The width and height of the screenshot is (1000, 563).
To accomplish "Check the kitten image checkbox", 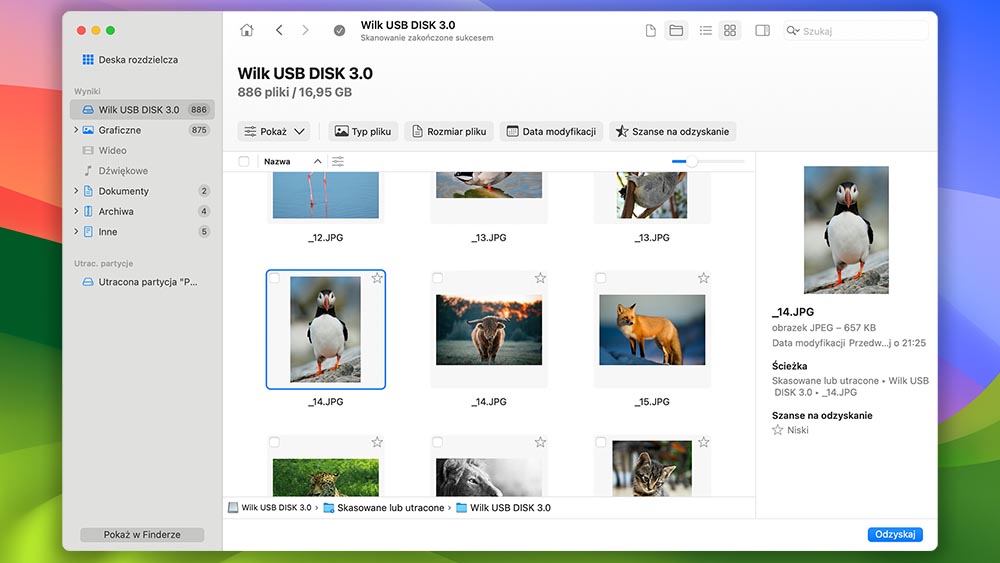I will 601,442.
